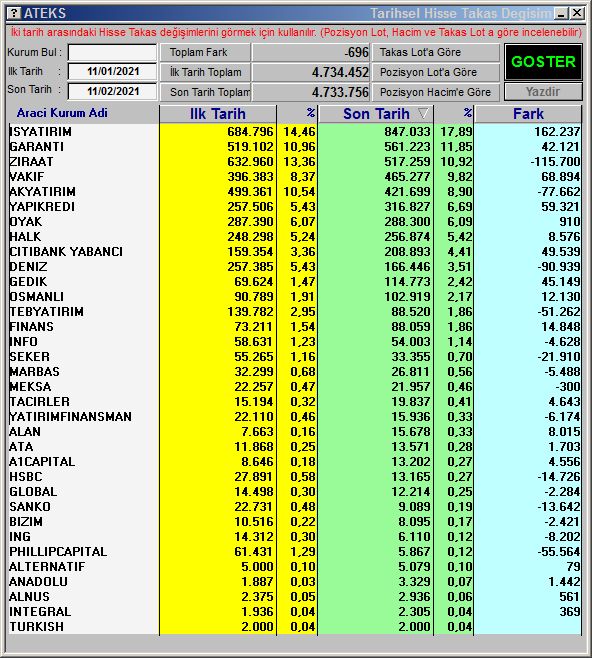
Task: Select the PHILLIPCAPITAL row
Action: pos(295,551)
